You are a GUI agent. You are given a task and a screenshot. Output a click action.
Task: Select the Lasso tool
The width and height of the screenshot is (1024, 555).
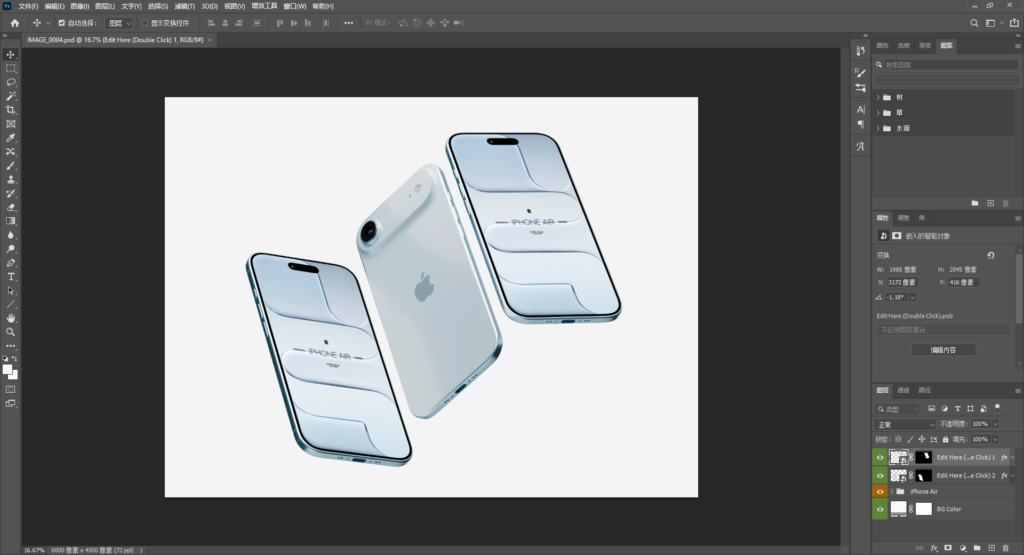[10, 82]
